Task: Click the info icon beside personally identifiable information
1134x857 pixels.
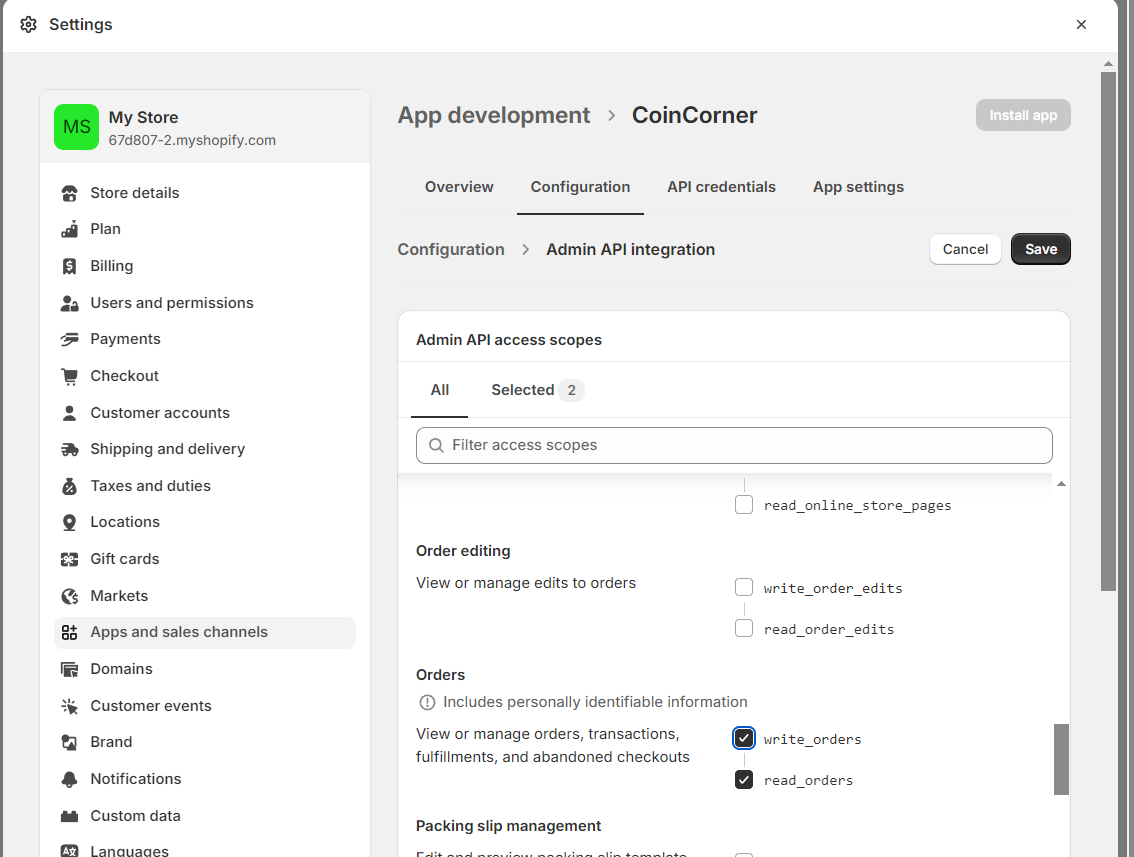Action: (427, 702)
